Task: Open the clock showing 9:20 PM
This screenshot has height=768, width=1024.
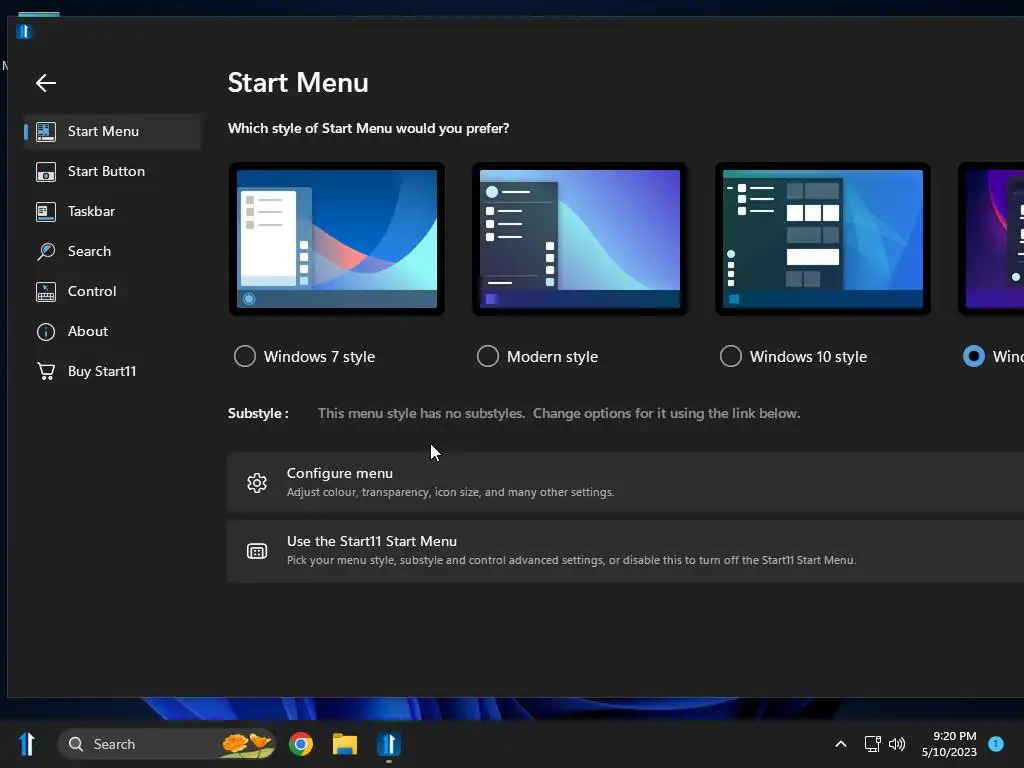Action: [x=949, y=744]
